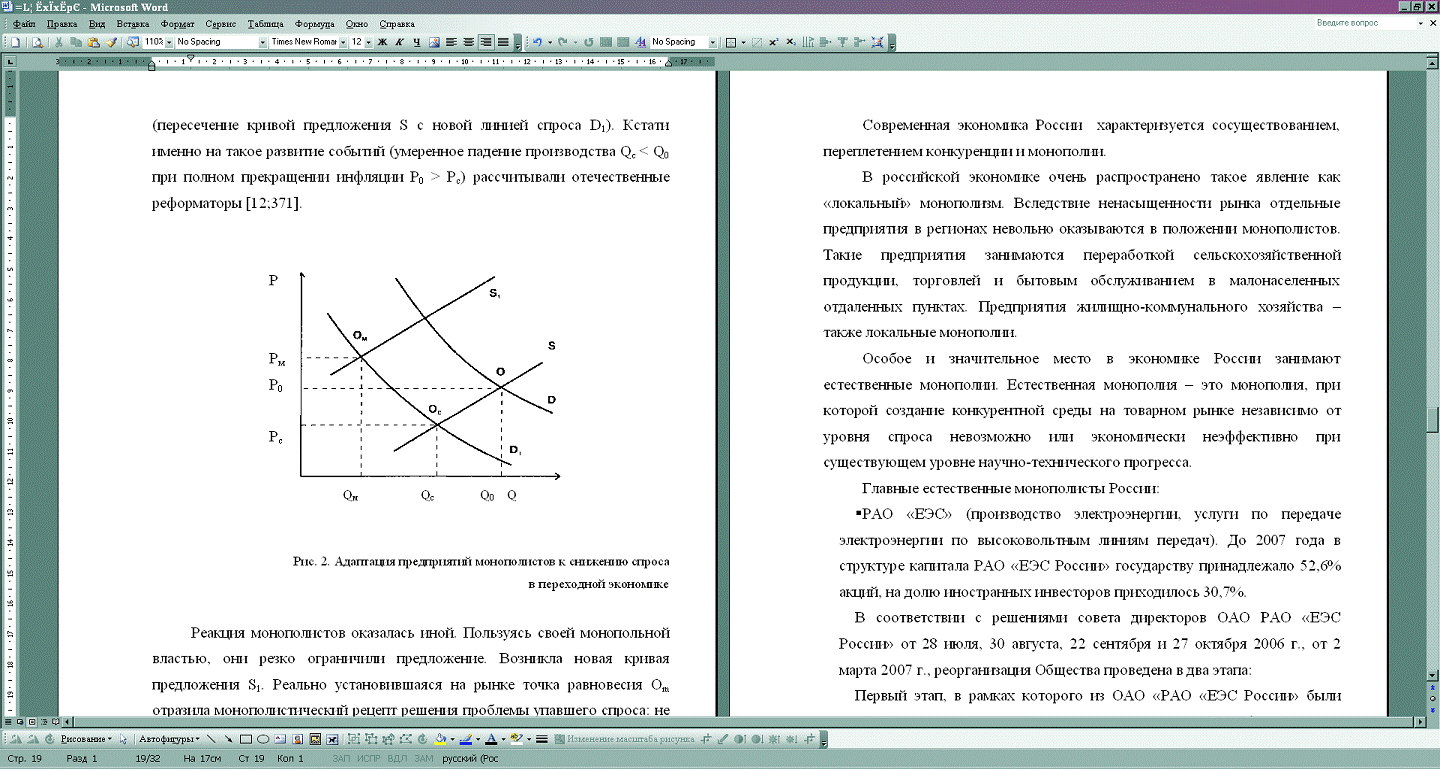Click the Рисование drawing button
The width and height of the screenshot is (1440, 769).
pyautogui.click(x=85, y=740)
